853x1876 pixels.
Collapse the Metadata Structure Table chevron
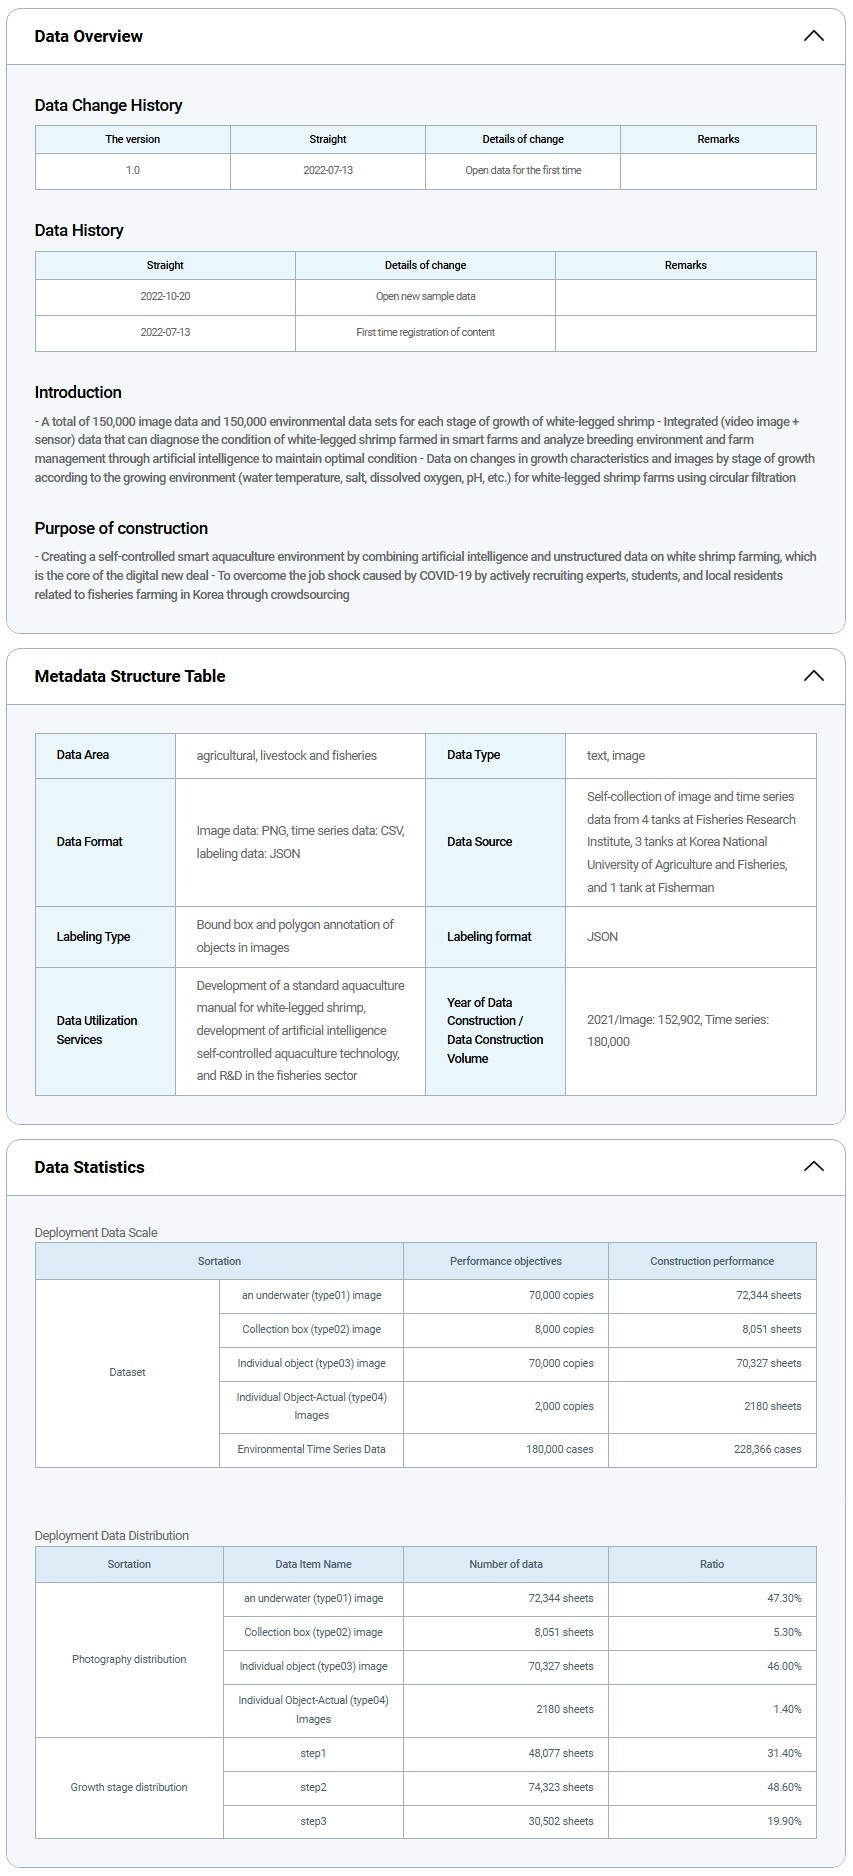point(813,676)
